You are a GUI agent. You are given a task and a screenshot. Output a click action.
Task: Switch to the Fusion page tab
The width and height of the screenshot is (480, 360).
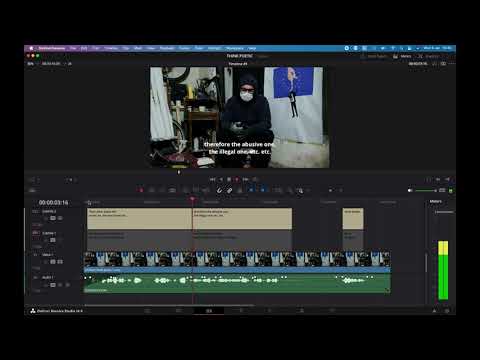tap(240, 311)
